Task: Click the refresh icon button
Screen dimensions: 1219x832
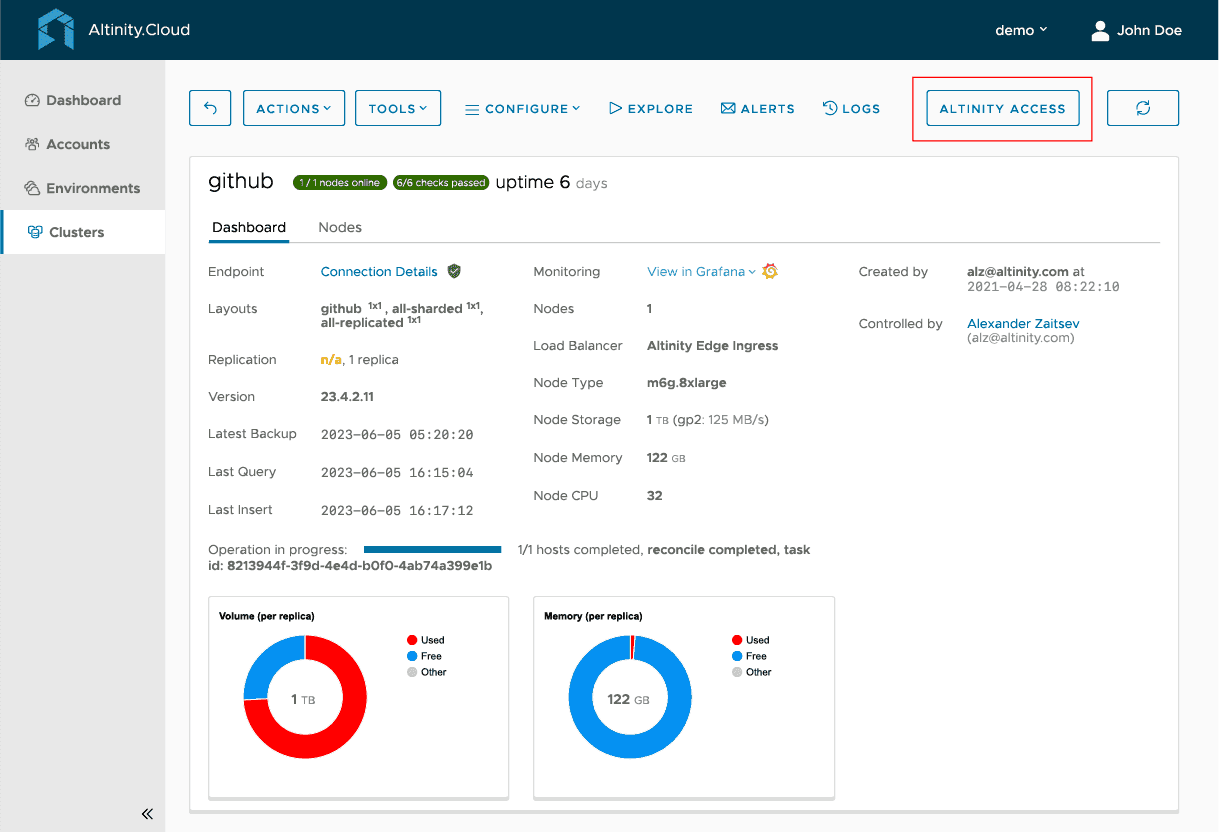Action: [x=1143, y=108]
